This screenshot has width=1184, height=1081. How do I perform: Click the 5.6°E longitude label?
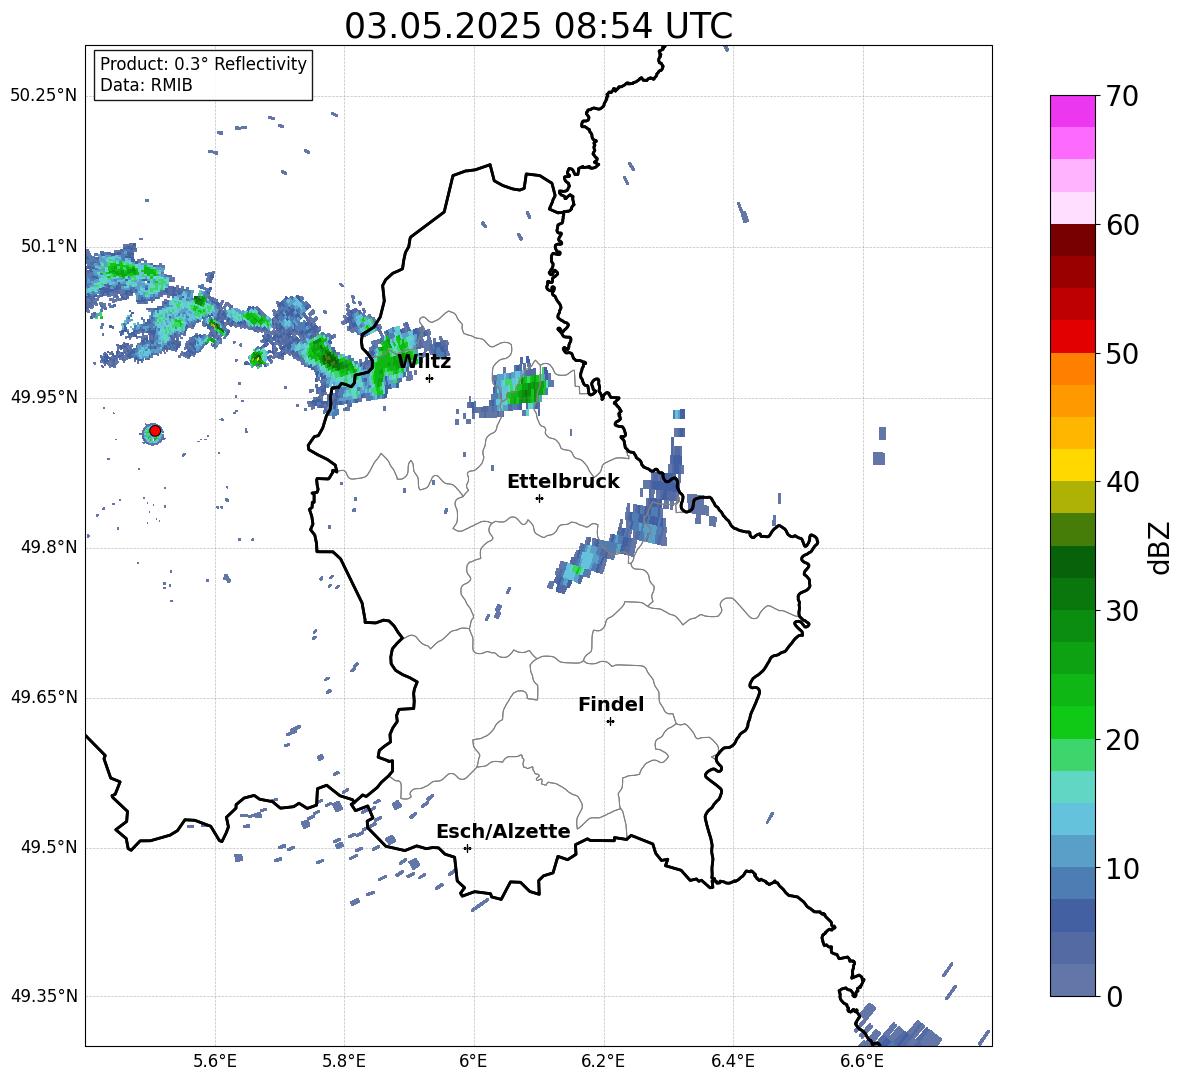pyautogui.click(x=215, y=1061)
